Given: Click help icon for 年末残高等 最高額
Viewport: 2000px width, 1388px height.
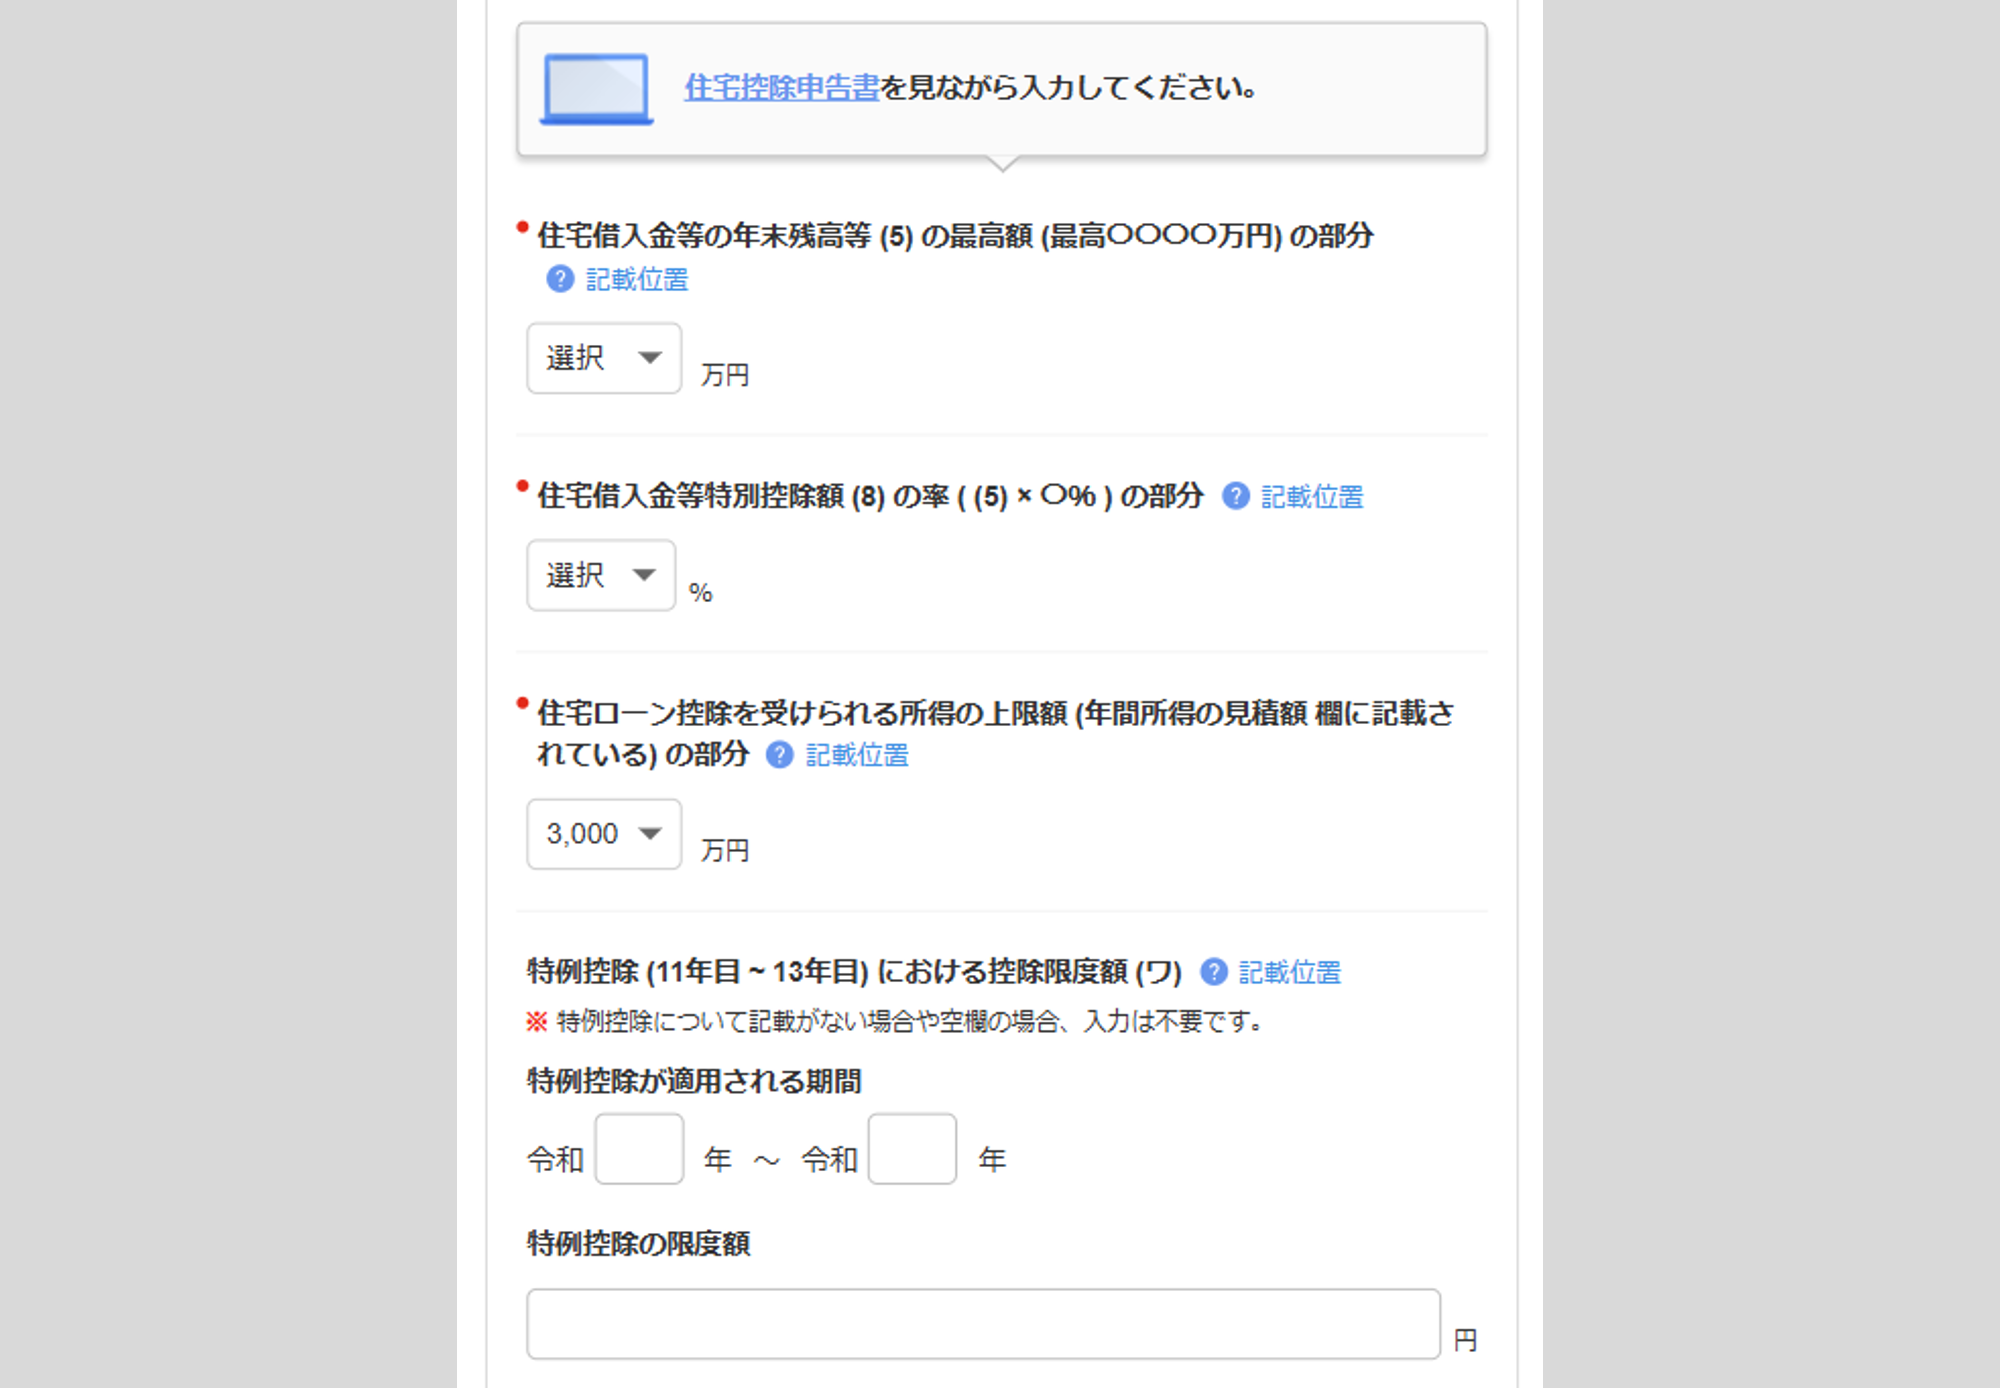Looking at the screenshot, I should tap(560, 279).
